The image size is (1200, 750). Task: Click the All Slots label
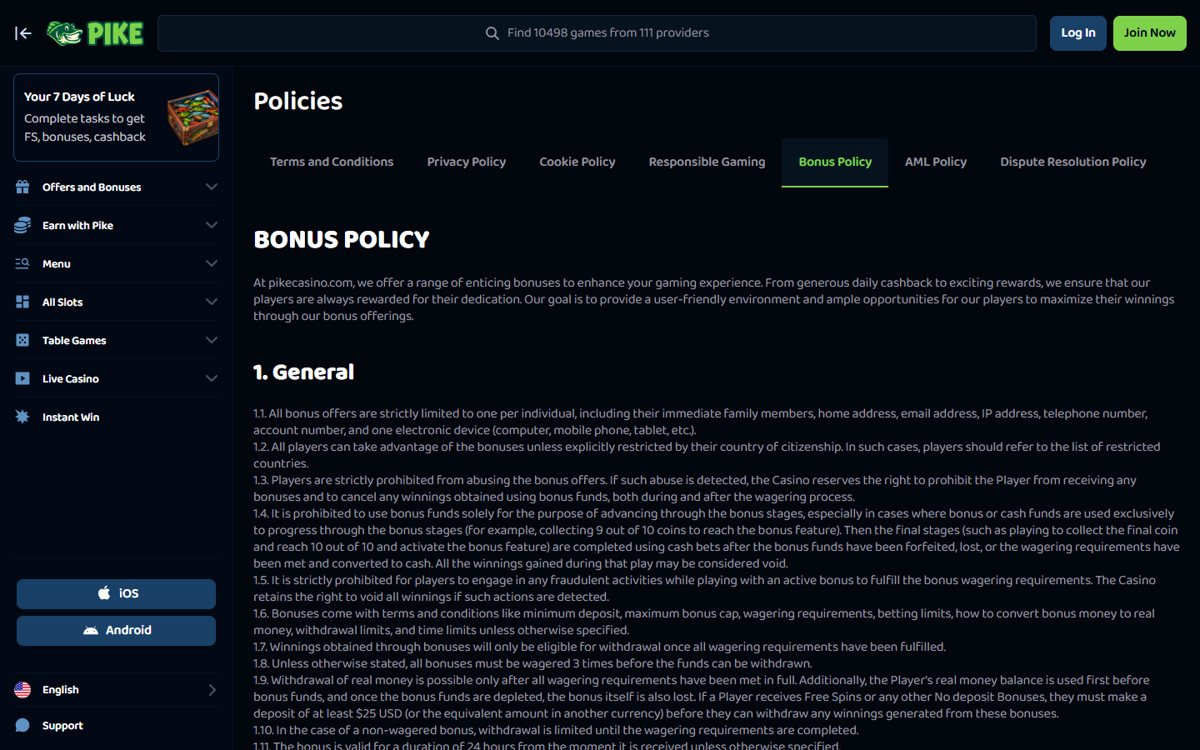(63, 302)
